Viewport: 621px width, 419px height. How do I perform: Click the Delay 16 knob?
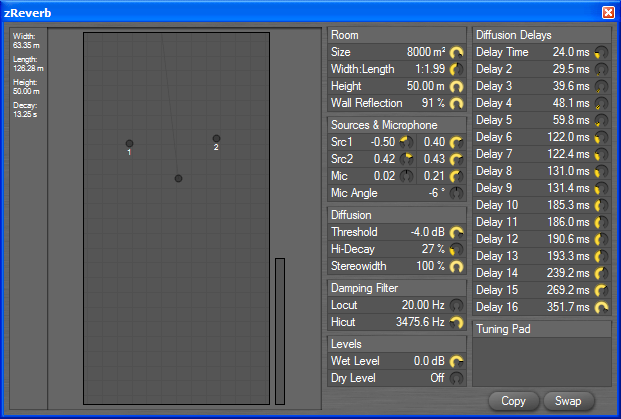pos(601,307)
